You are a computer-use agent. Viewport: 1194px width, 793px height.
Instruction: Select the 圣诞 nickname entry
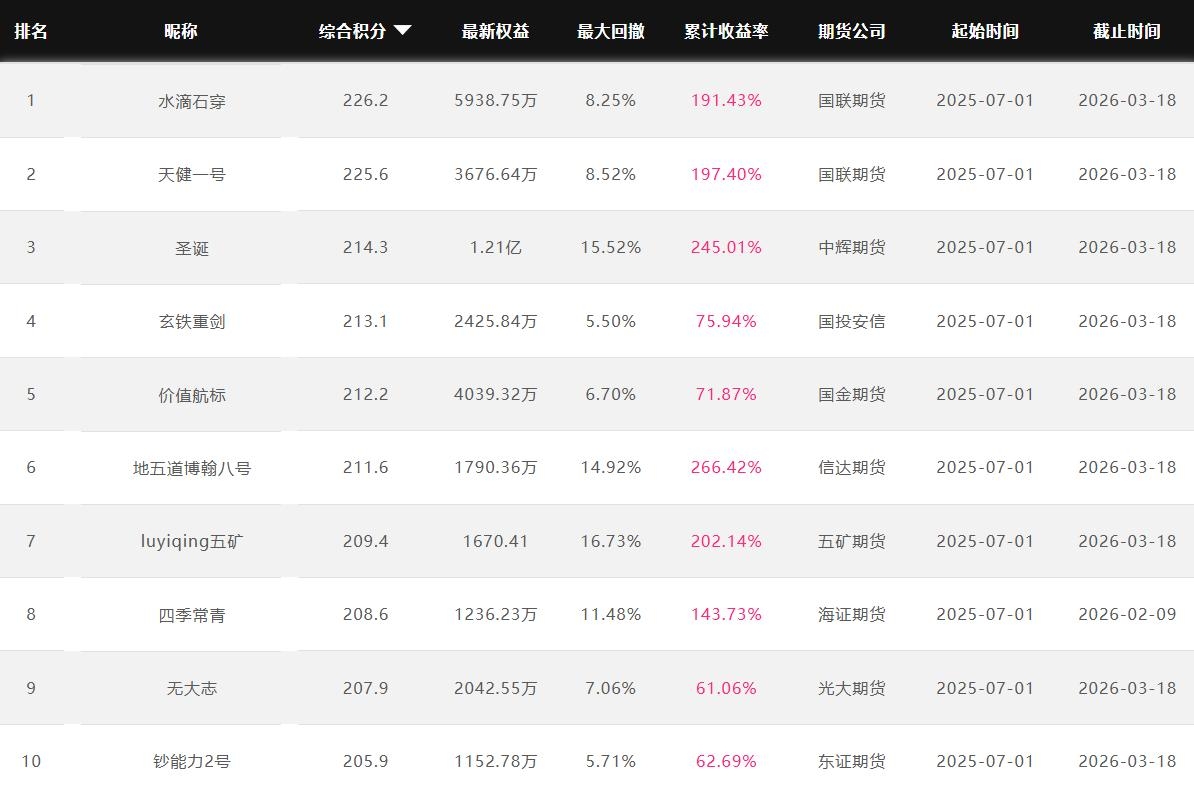pos(192,248)
